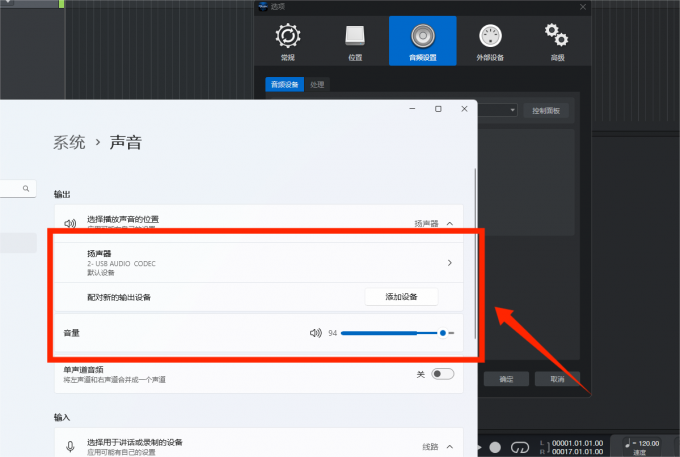Screen dimensions: 680x457
Task: Go back to 系统 in the breadcrumb
Action: (x=69, y=142)
